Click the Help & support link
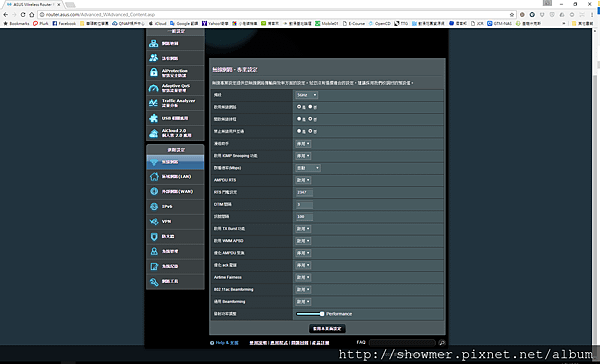The width and height of the screenshot is (600, 364). [227, 343]
